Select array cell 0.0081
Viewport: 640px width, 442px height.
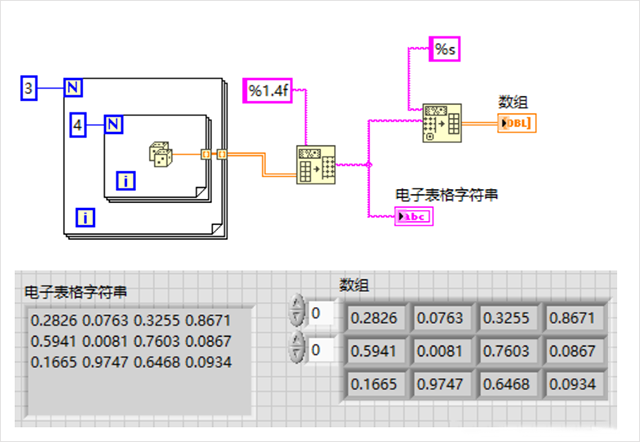[440, 351]
